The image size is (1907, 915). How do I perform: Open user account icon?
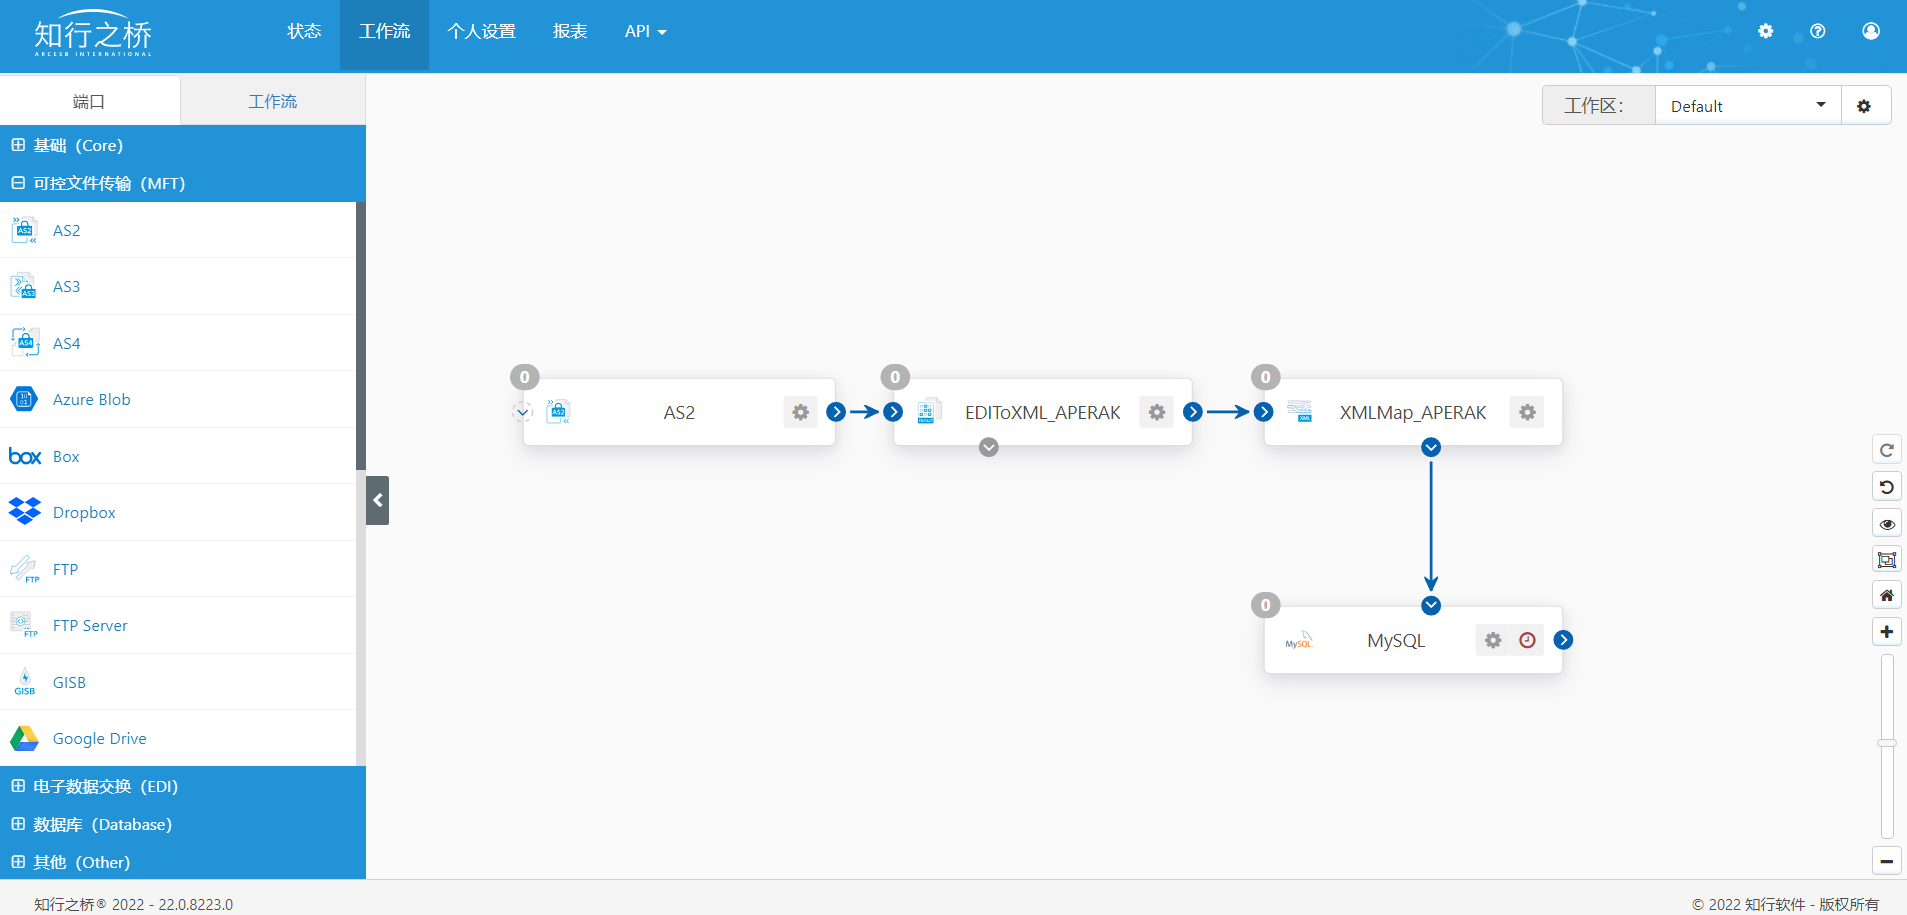click(1871, 31)
